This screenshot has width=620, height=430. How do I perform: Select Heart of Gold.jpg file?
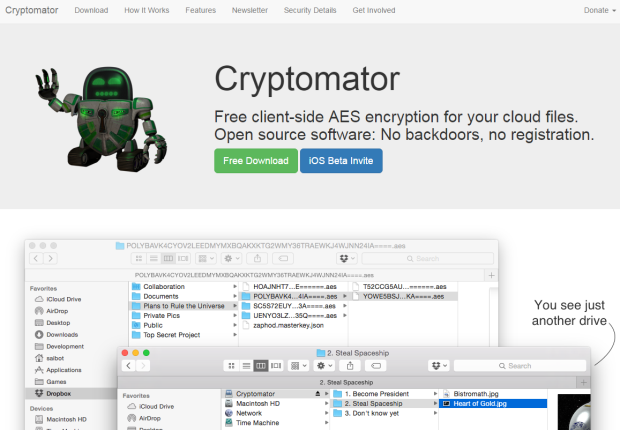click(x=493, y=403)
